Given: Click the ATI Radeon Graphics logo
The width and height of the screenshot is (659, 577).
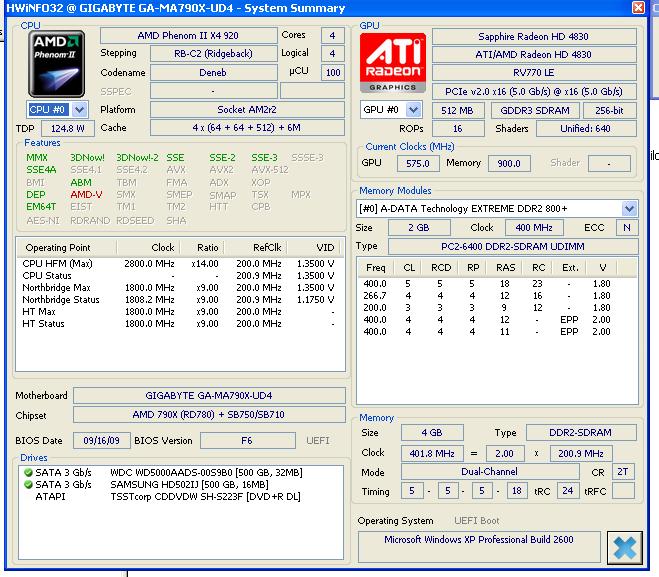Looking at the screenshot, I should pos(393,63).
